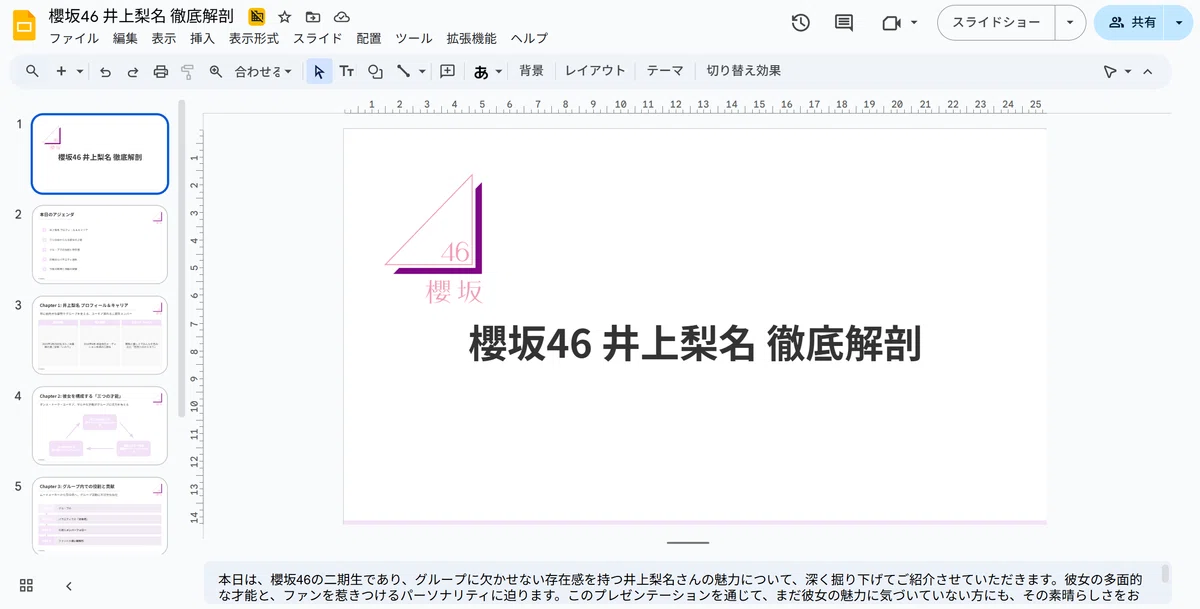Open the line tool dropdown arrow
Screen dimensions: 1200x609
click(422, 71)
